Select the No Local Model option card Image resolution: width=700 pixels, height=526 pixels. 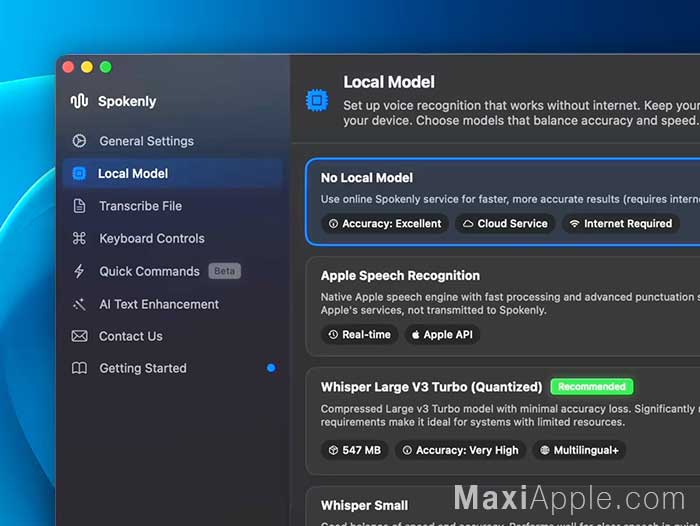tap(503, 202)
